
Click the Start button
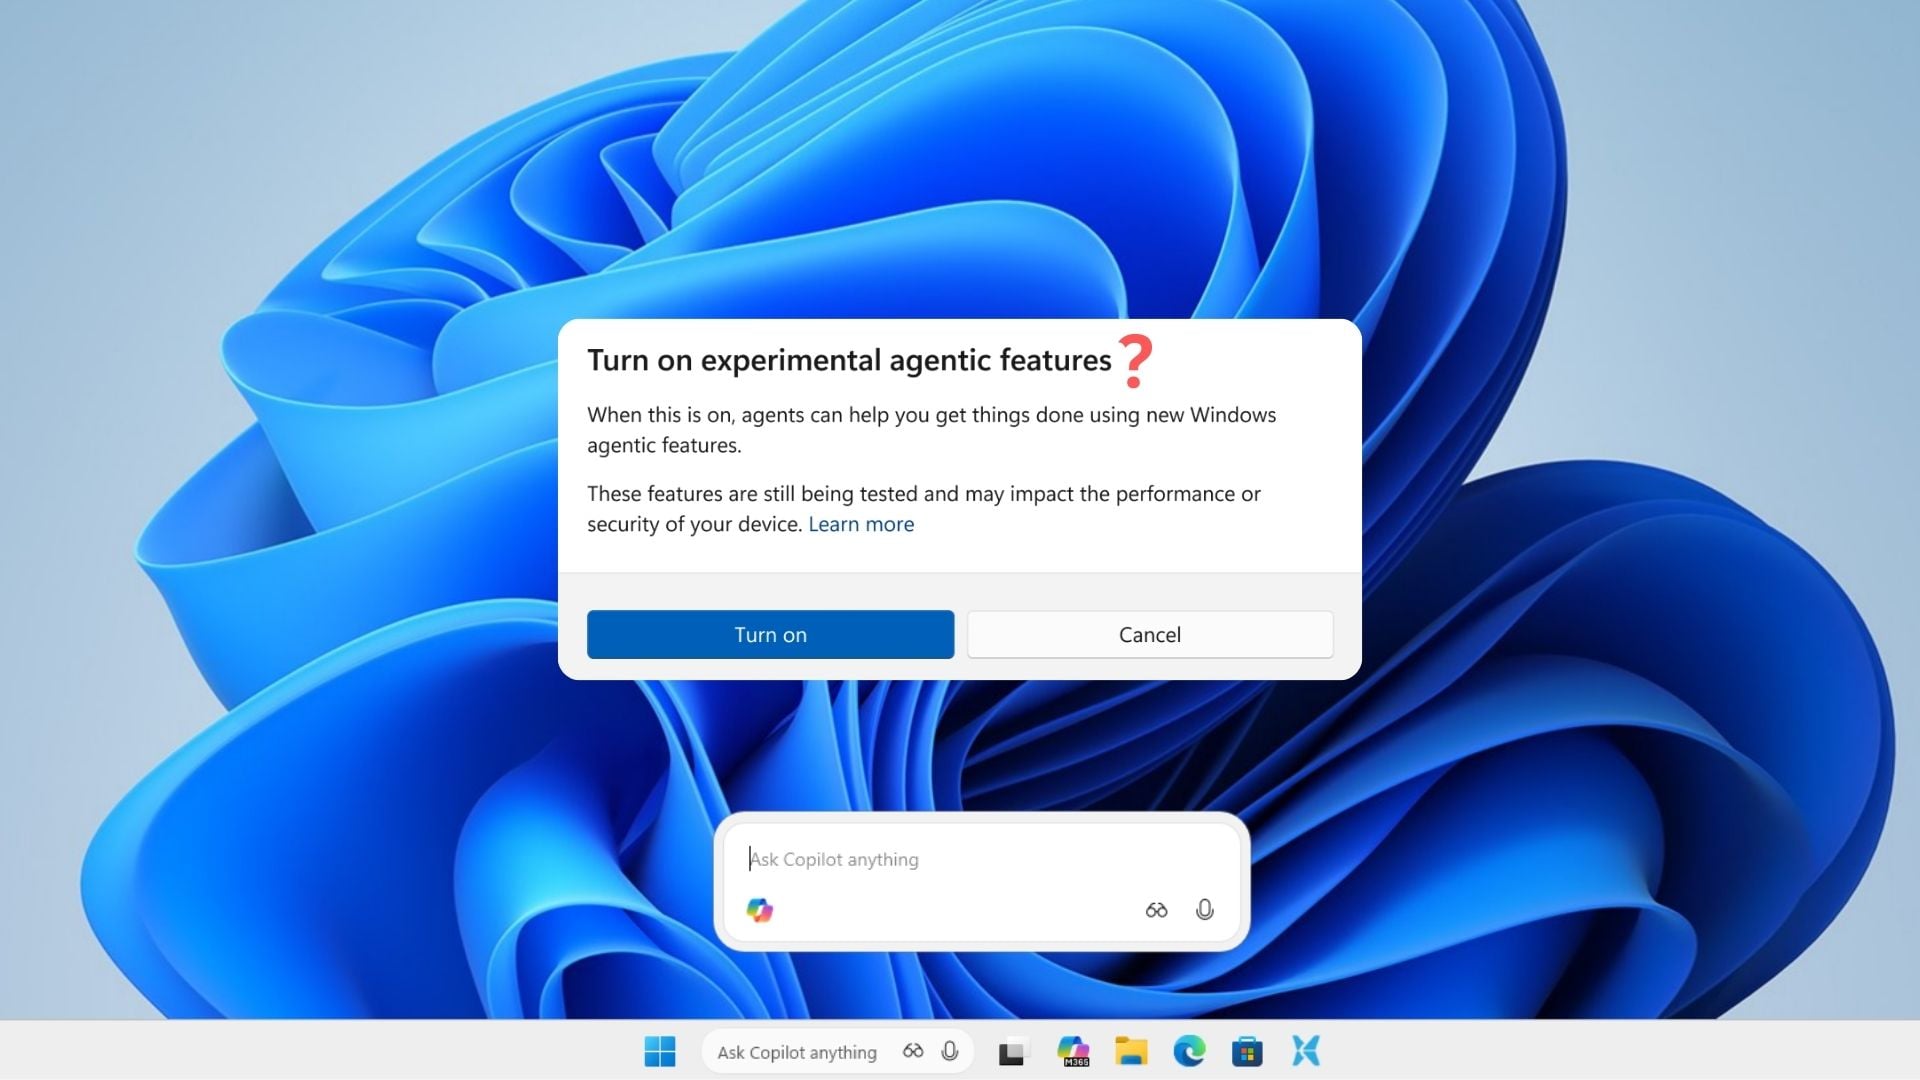click(x=659, y=1051)
